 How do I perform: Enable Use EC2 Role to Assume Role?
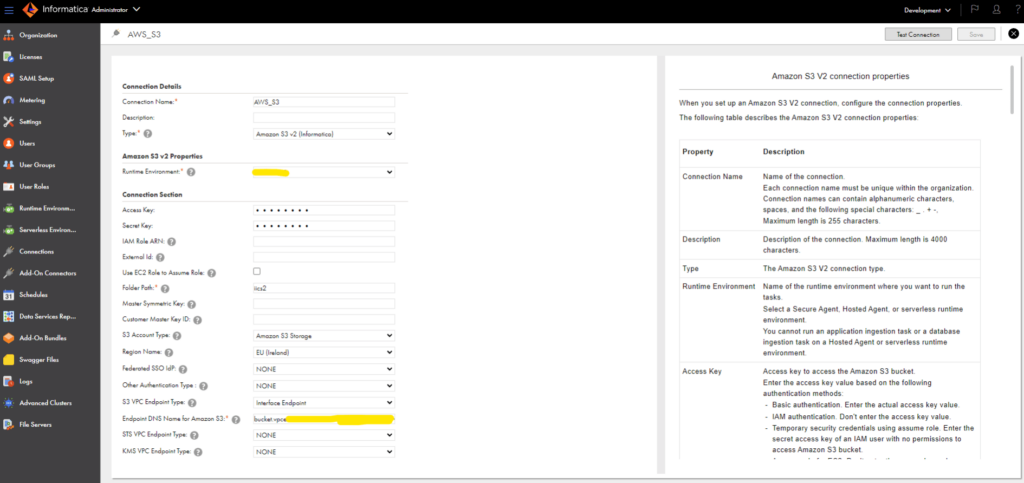click(257, 272)
